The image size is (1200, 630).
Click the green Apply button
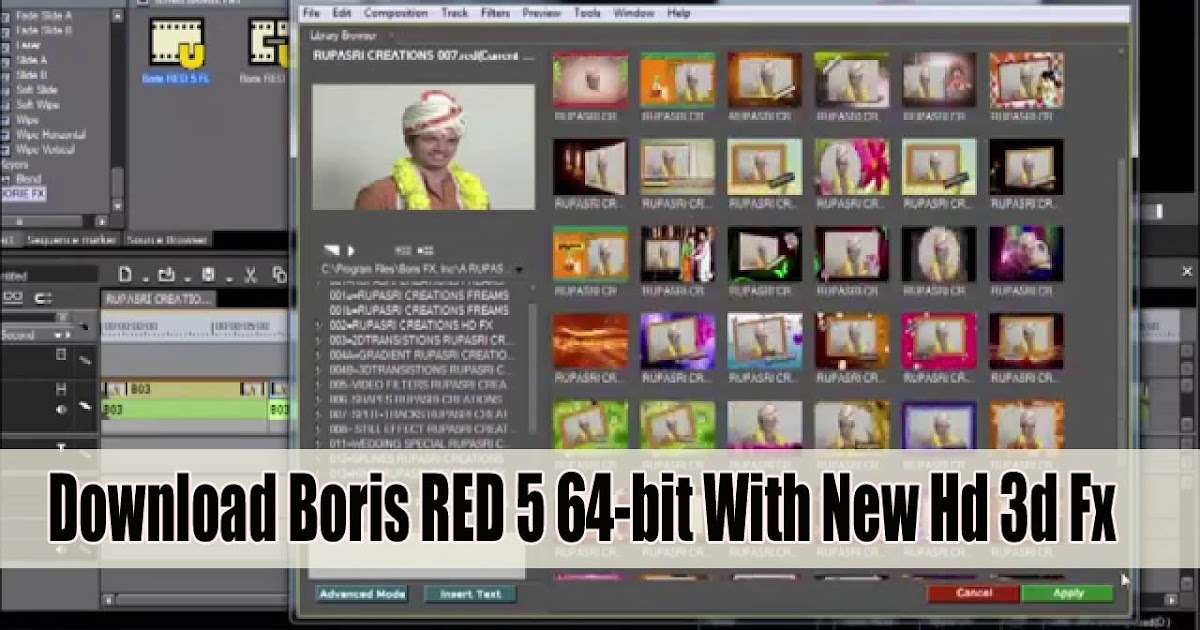(x=1067, y=593)
